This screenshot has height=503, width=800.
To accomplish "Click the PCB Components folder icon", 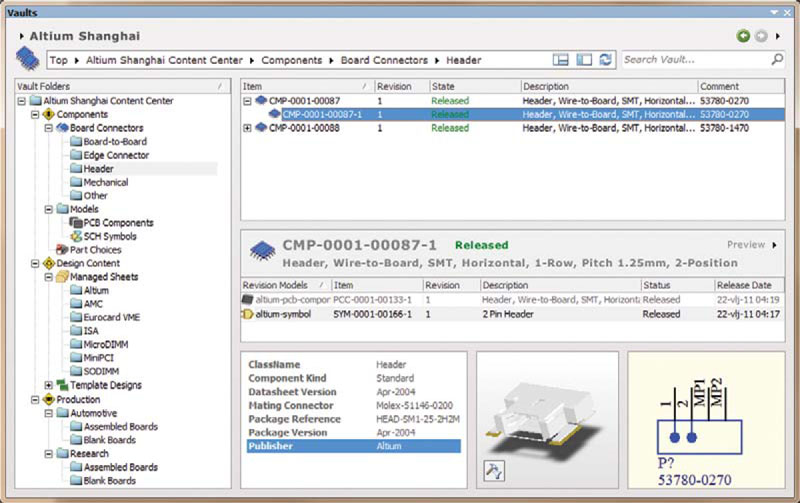I will coord(76,223).
